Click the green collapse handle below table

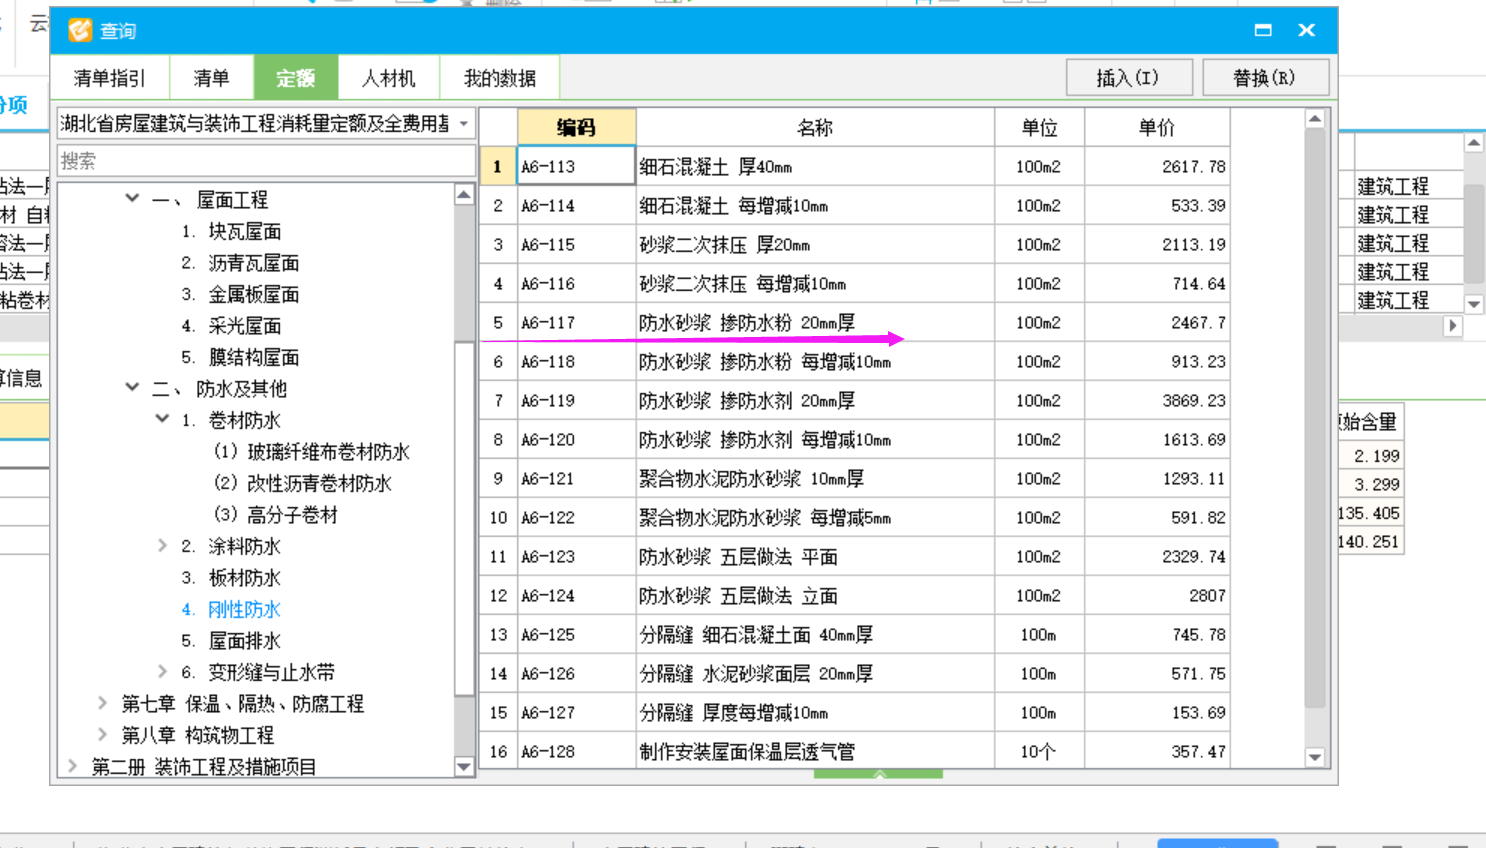[x=878, y=774]
